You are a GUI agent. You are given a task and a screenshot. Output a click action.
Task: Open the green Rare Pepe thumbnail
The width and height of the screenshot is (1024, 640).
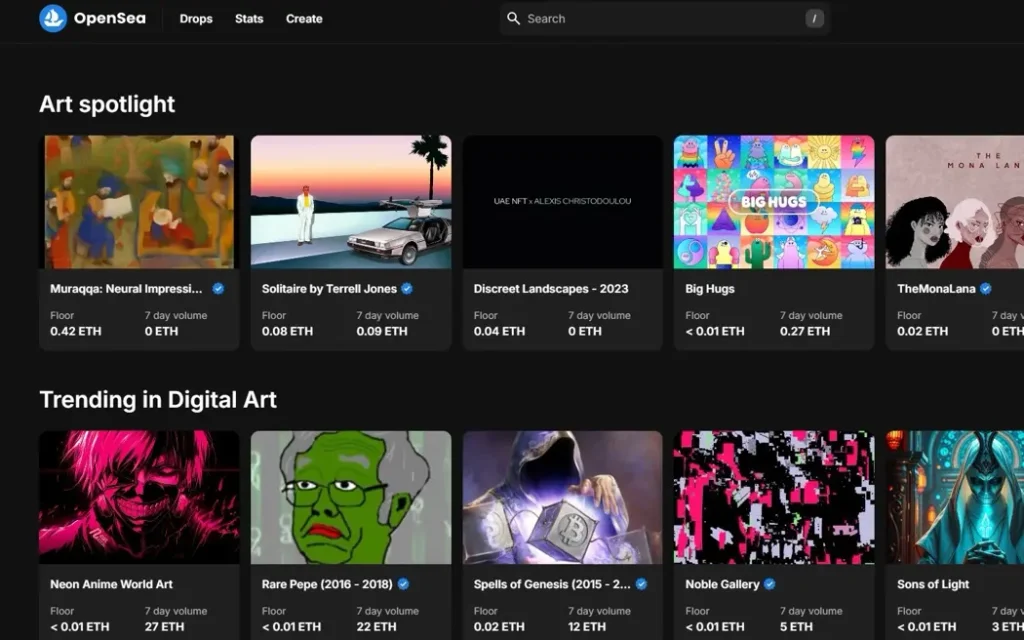[x=351, y=497]
